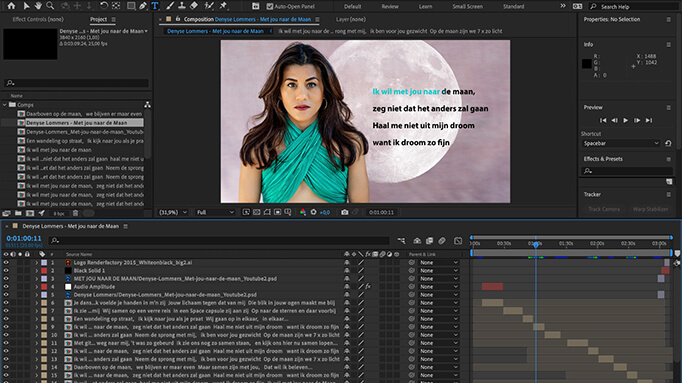Select the Zoom magnifier tool

[x=50, y=6]
